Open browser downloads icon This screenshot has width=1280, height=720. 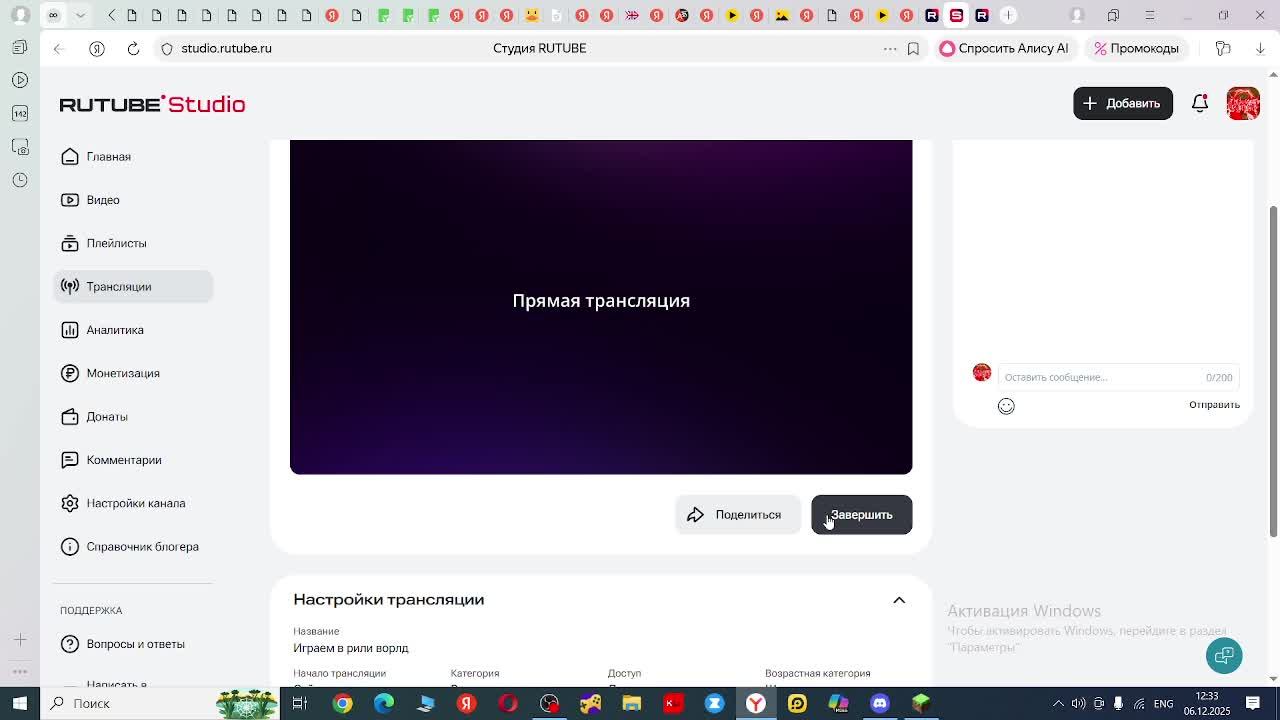coord(1260,48)
